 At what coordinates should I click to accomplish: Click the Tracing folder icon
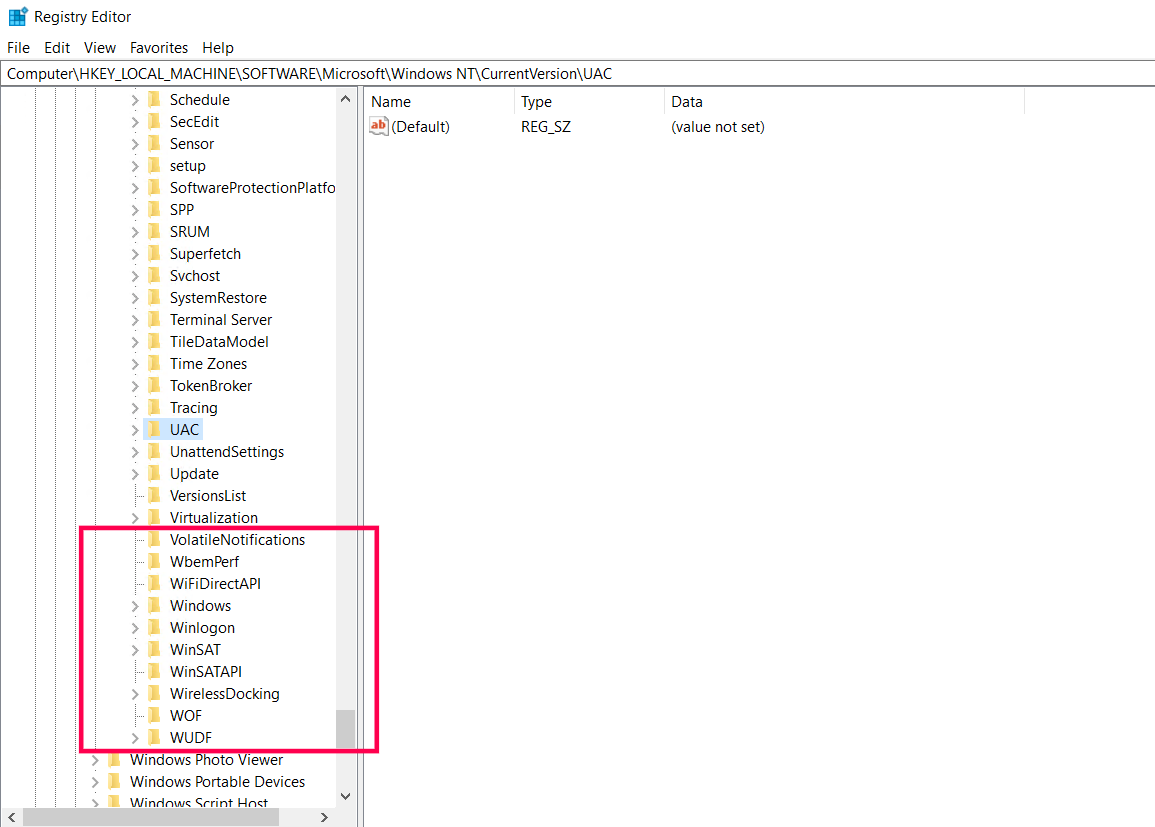(x=154, y=408)
